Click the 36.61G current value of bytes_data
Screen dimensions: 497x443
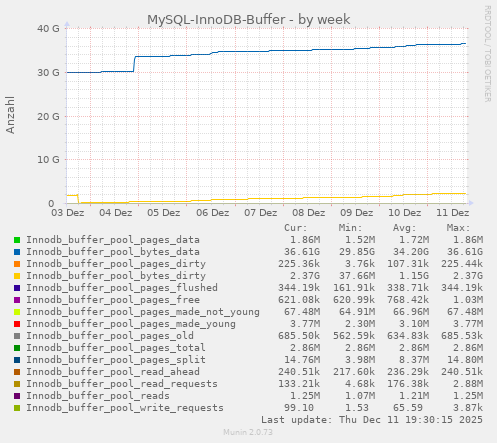(302, 252)
